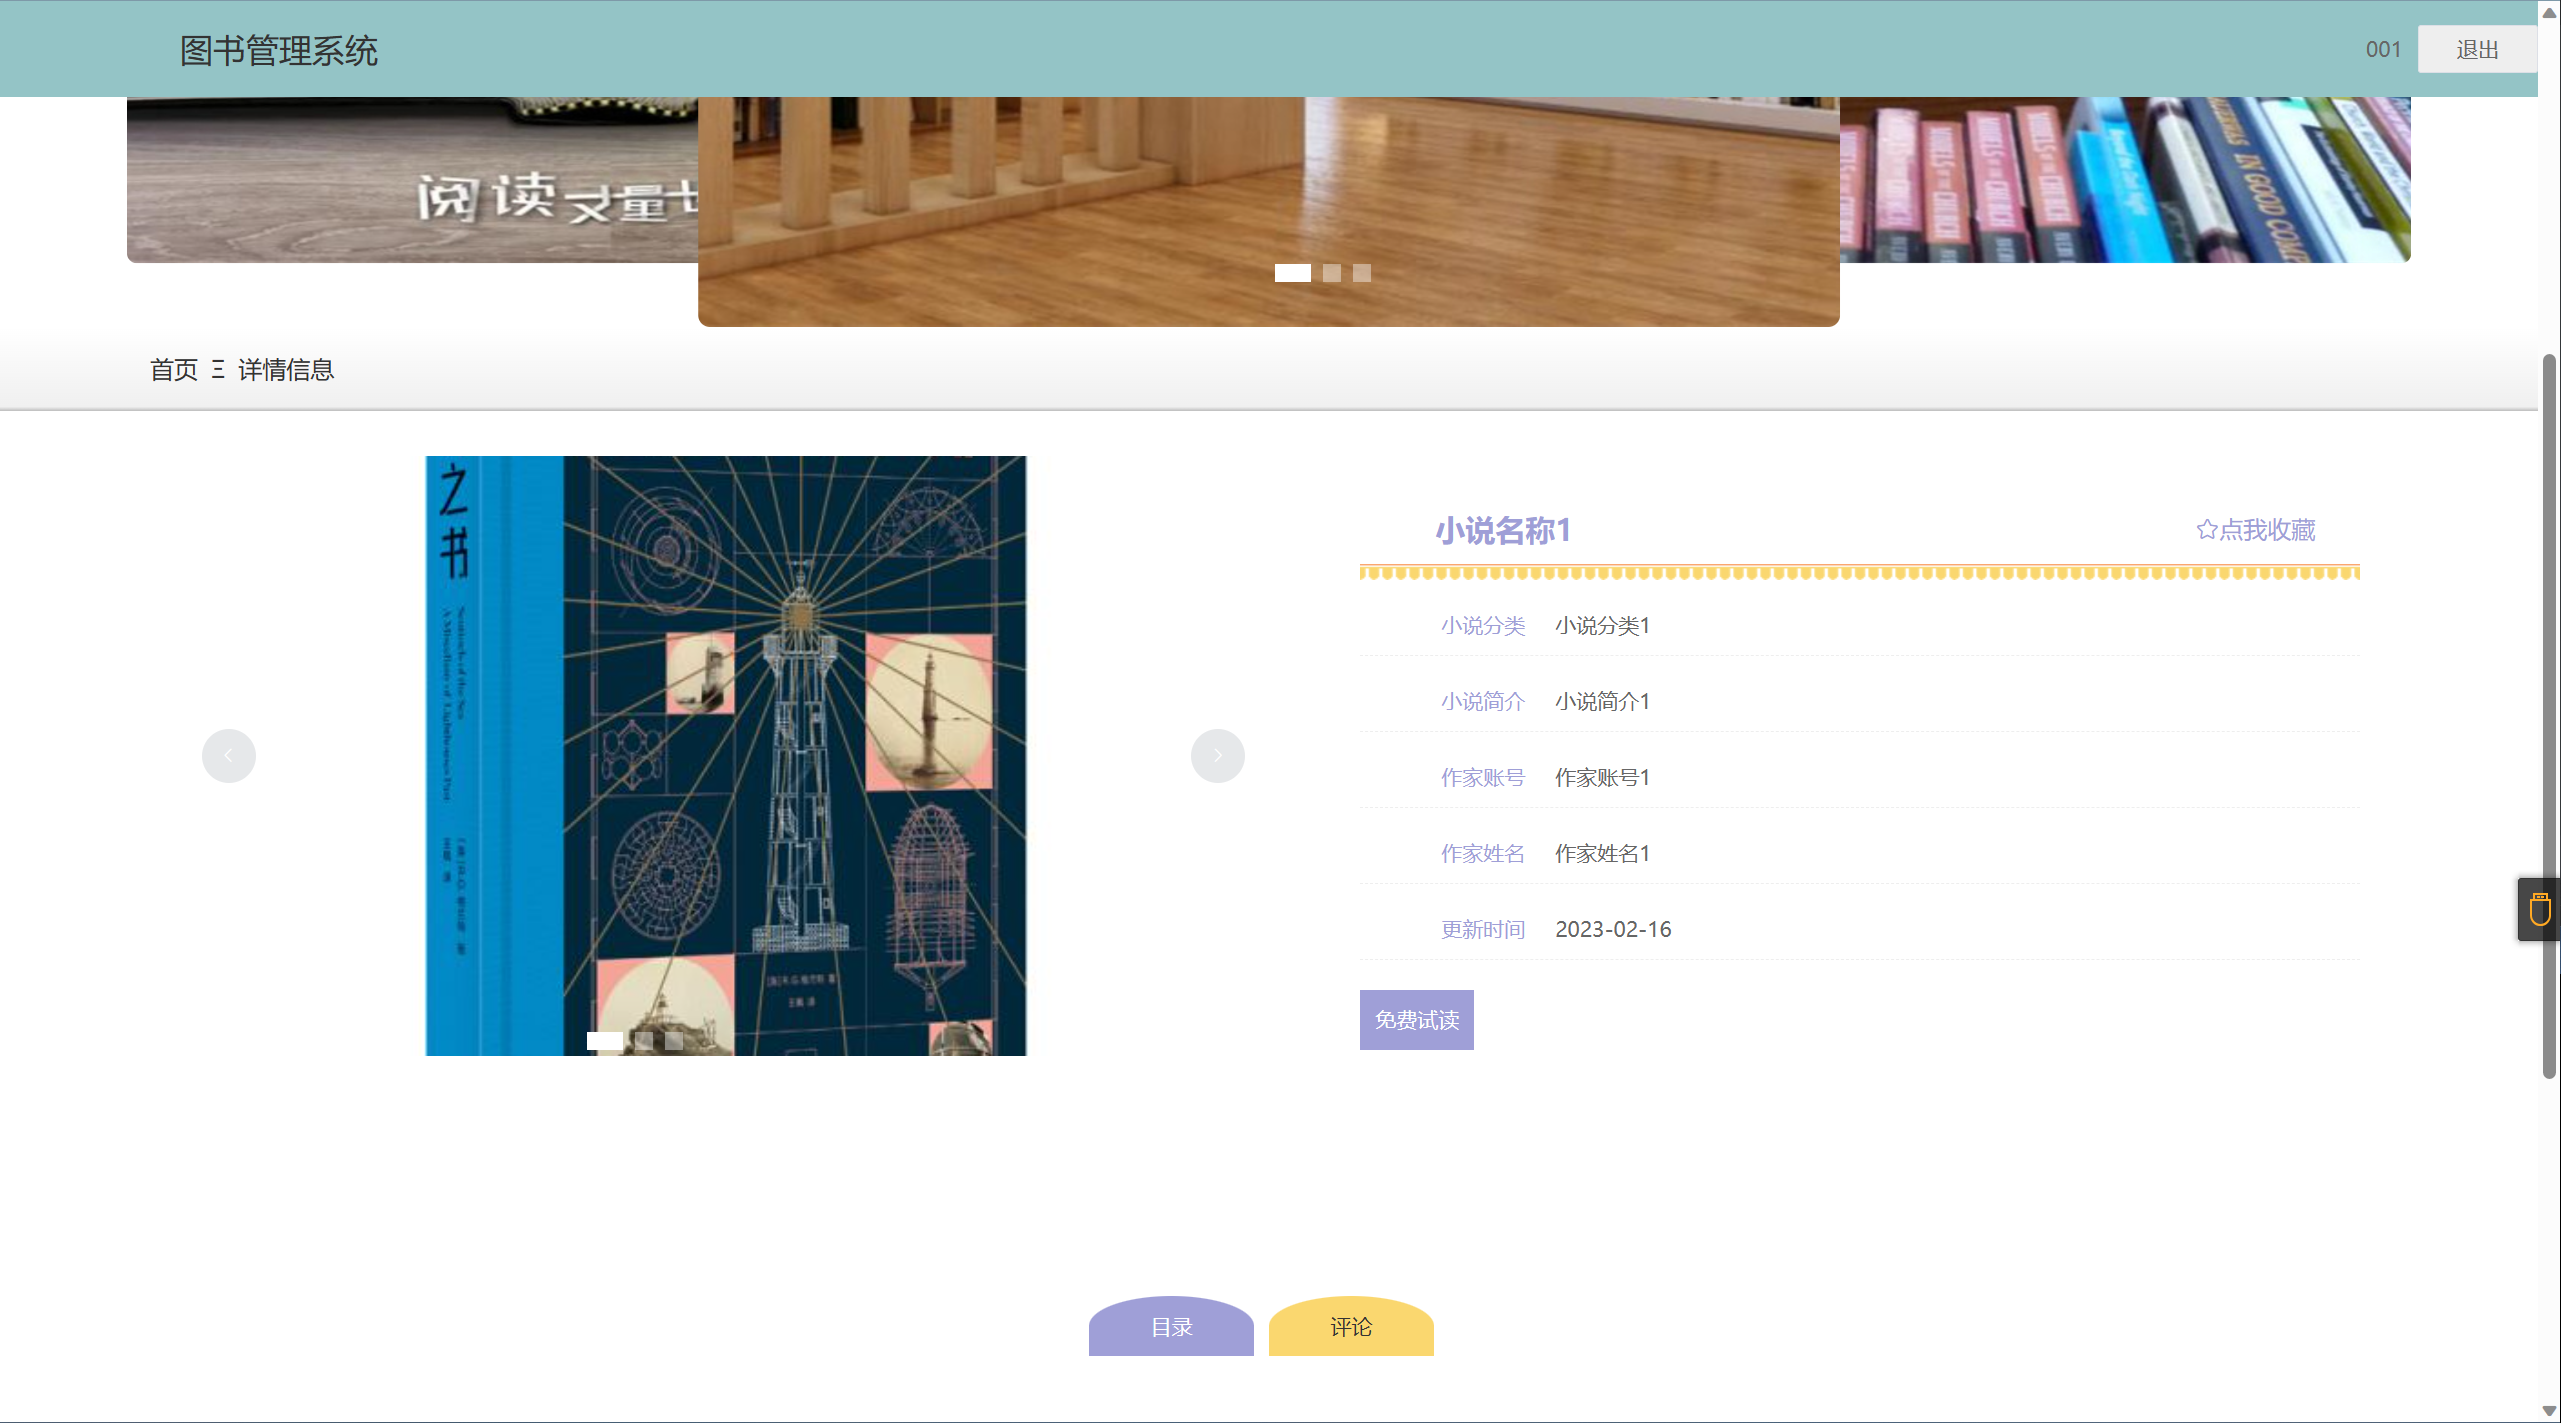Click the breadcrumb separator icon
This screenshot has height=1423, width=2561.
pos(218,370)
